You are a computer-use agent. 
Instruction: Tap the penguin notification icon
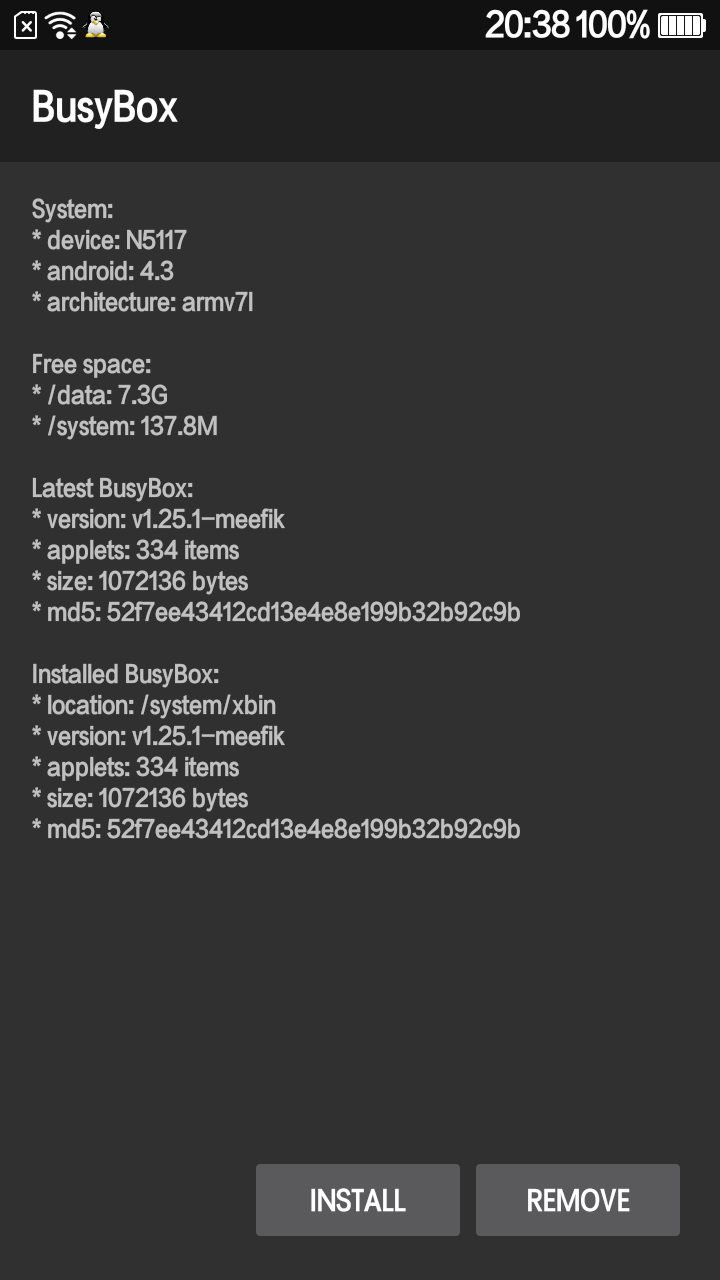coord(96,25)
